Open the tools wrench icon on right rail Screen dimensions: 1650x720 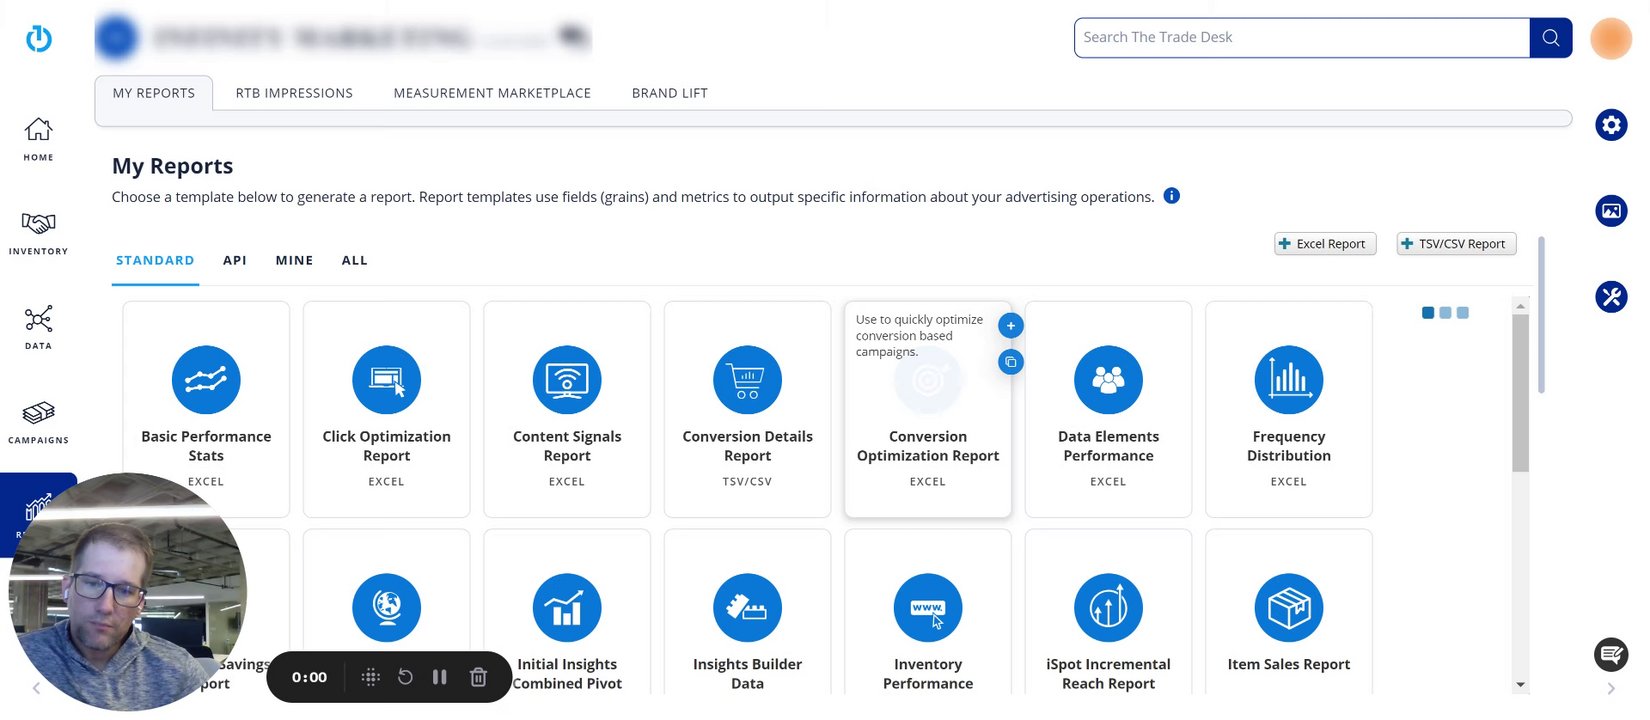click(x=1610, y=297)
